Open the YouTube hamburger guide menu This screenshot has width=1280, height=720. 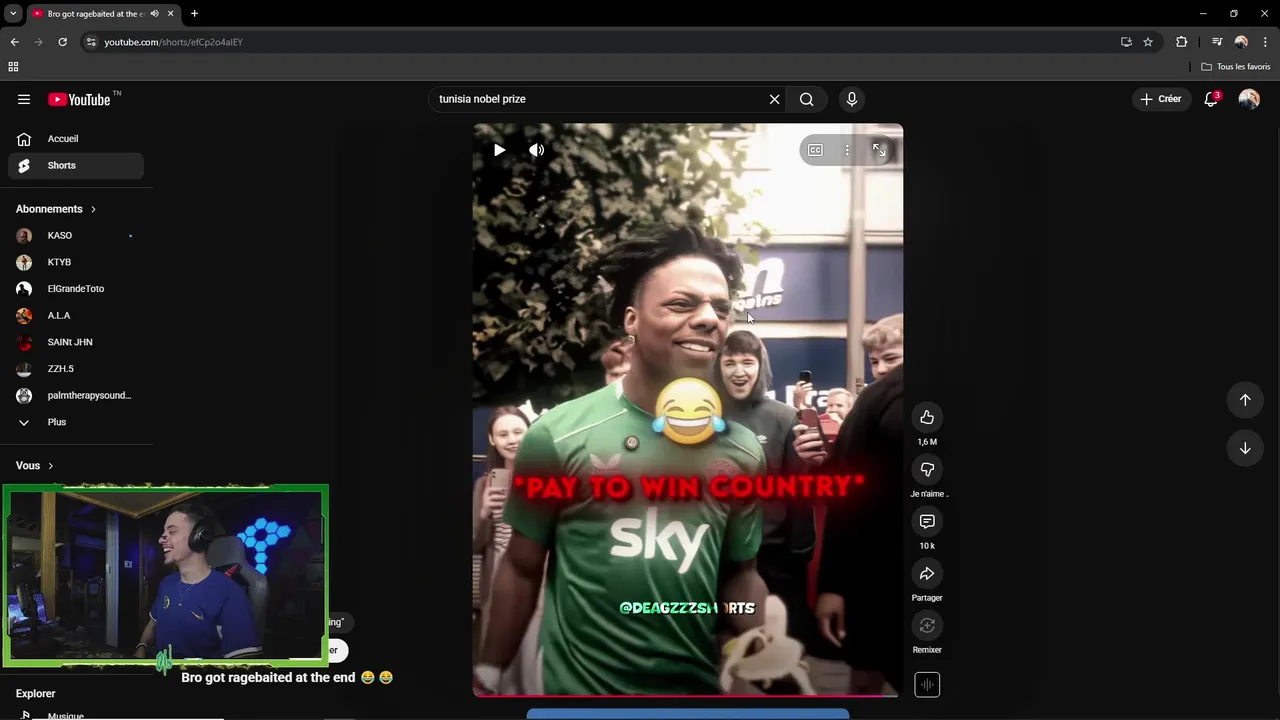24,99
